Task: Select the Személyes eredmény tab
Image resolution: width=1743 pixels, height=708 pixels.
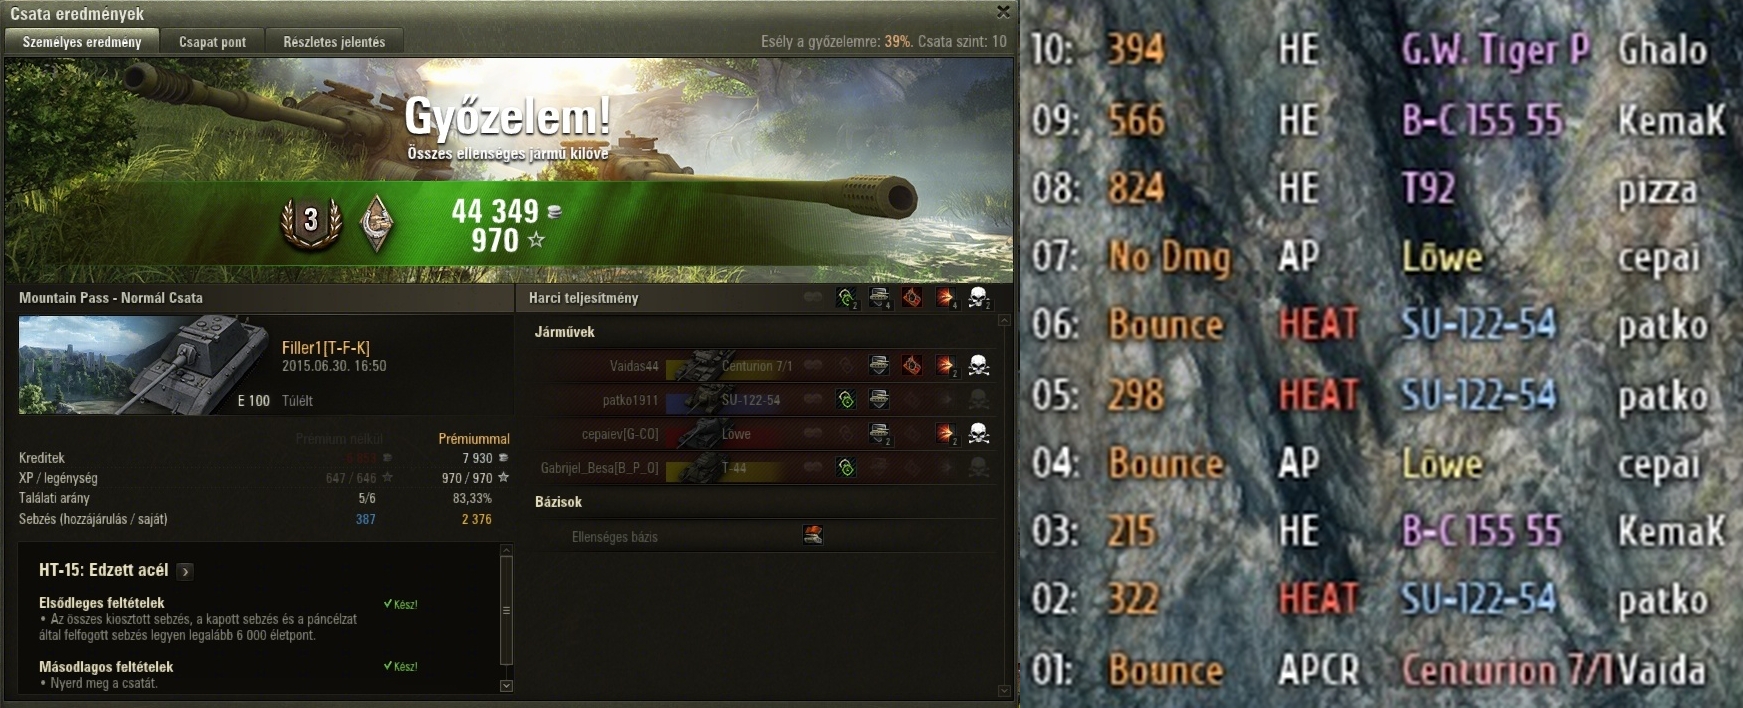Action: click(x=82, y=42)
